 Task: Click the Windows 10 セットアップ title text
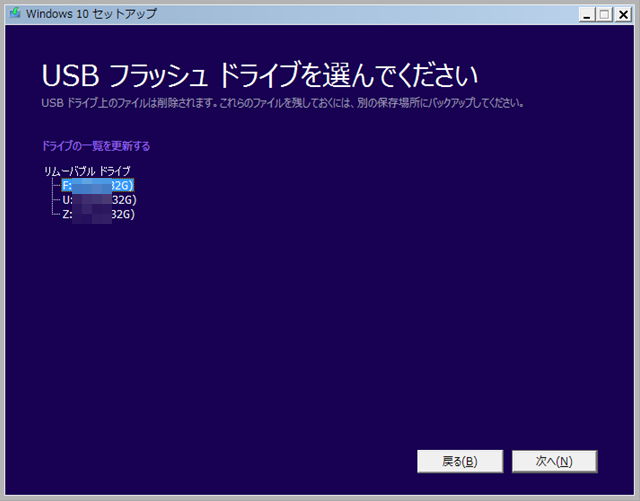[x=91, y=13]
